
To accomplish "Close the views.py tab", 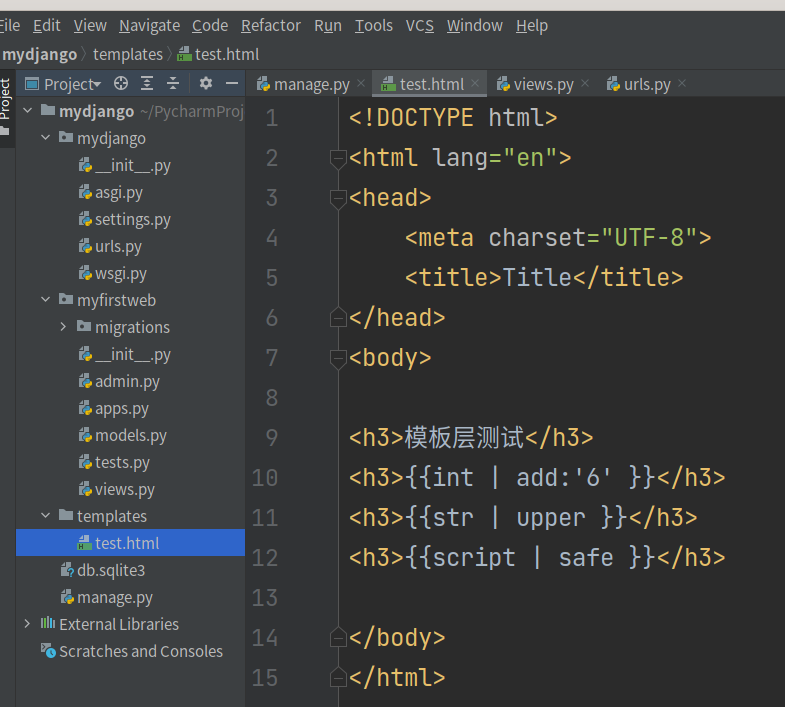I will click(585, 84).
